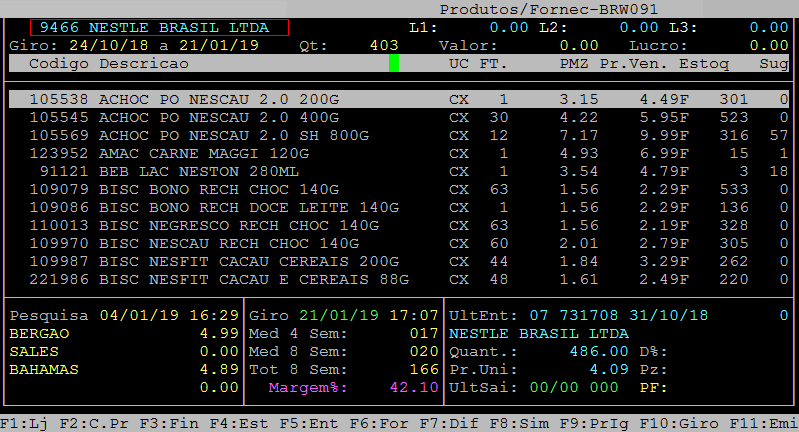
Task: Click the green cursor block in header
Action: point(394,64)
